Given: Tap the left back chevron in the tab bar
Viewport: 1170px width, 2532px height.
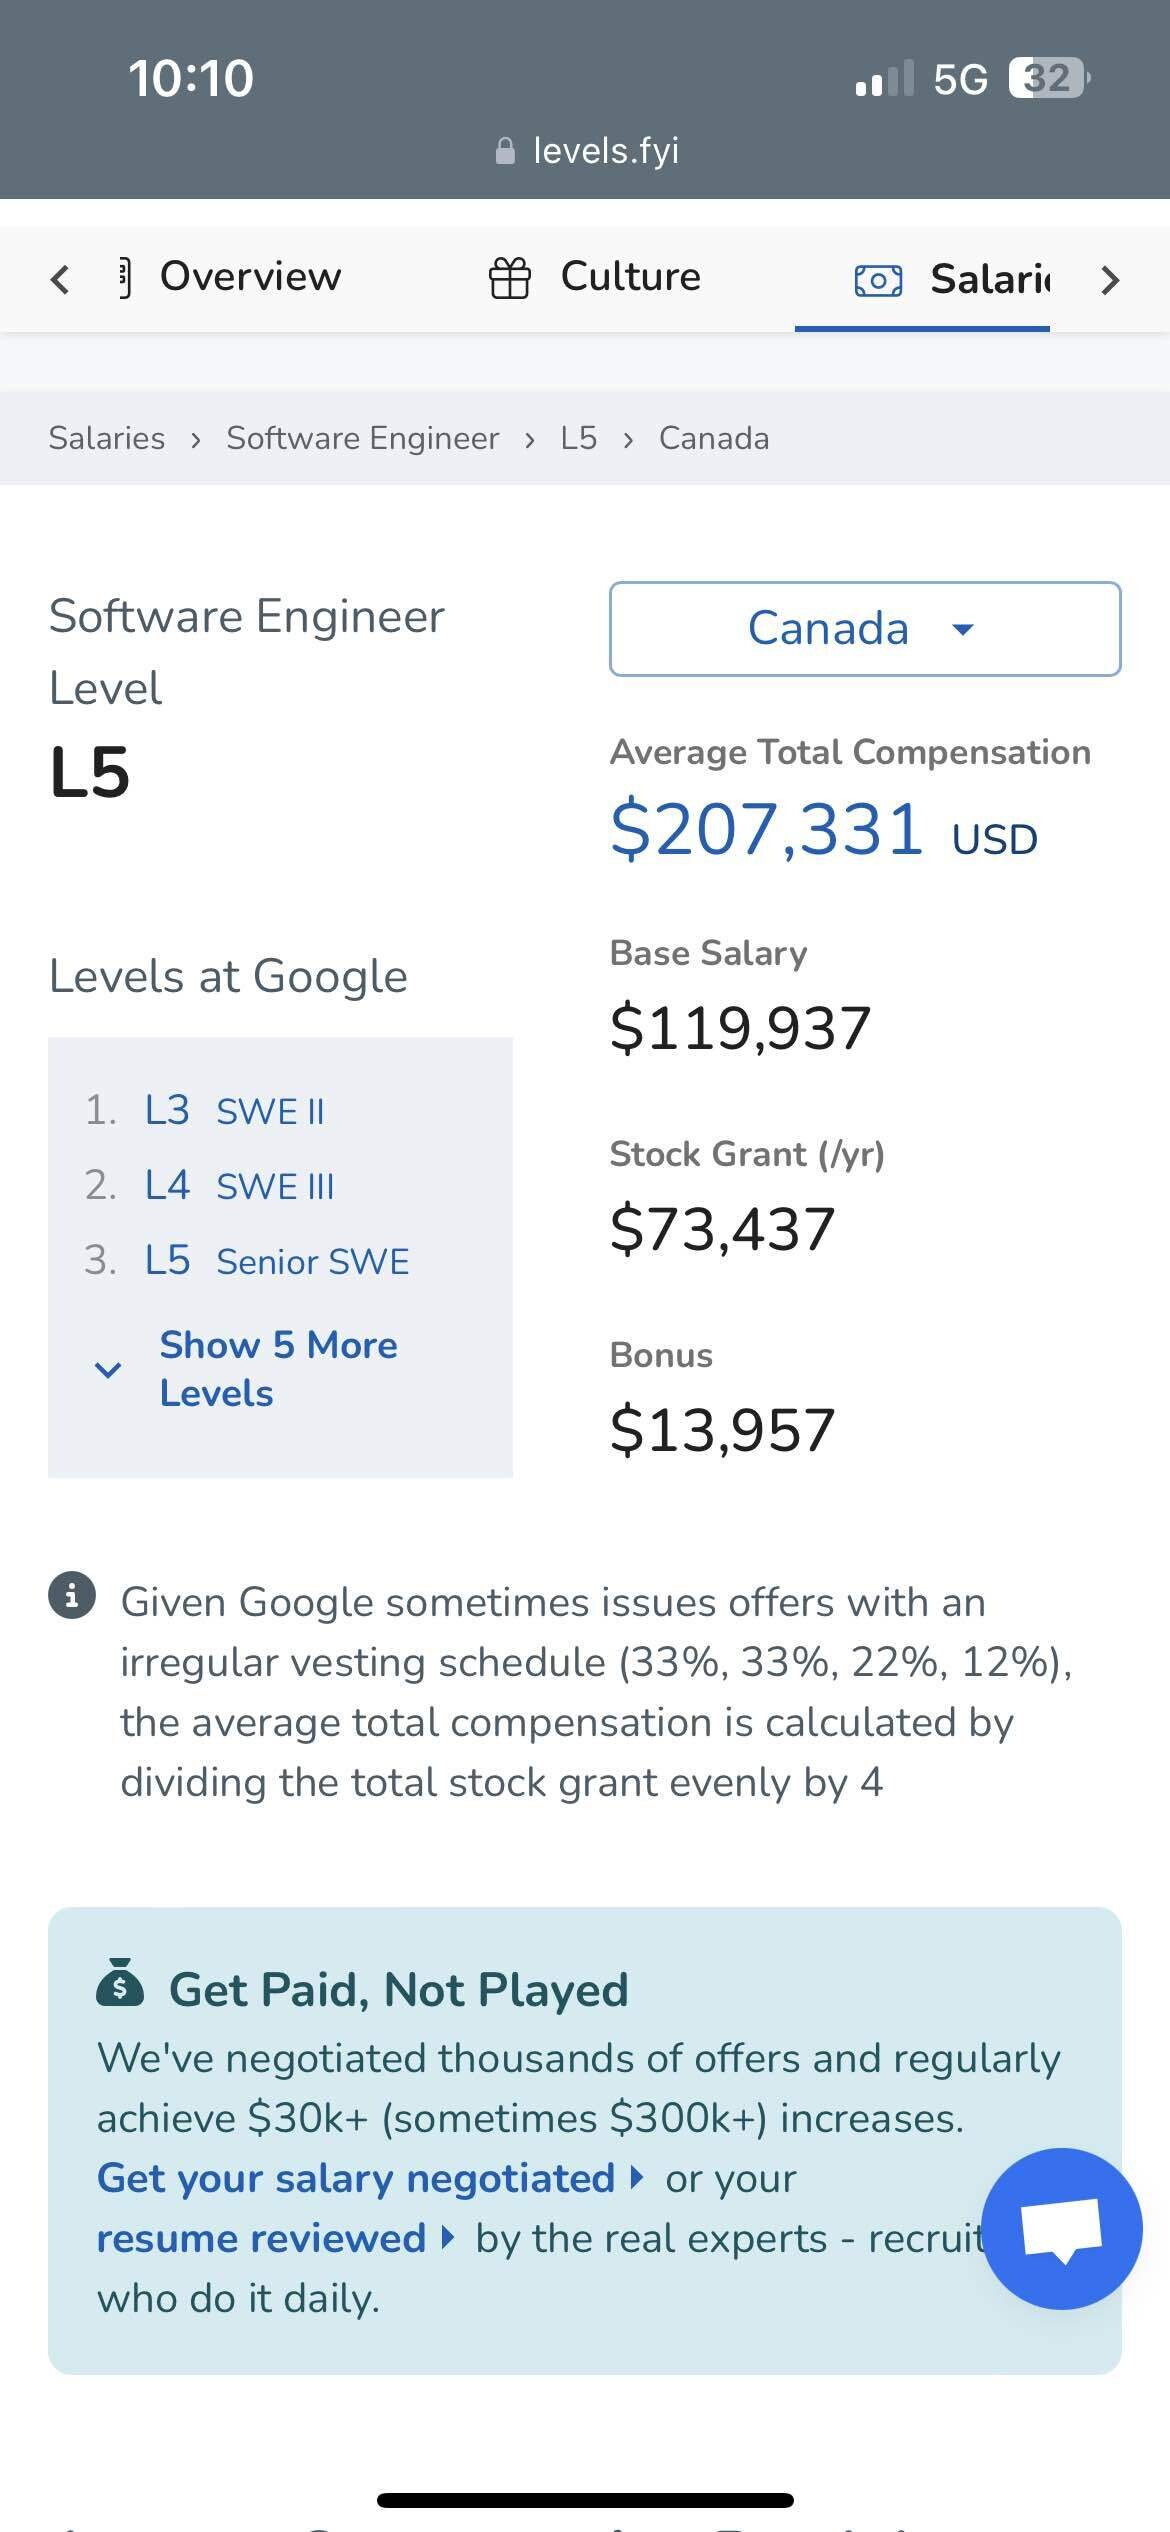Looking at the screenshot, I should (58, 279).
